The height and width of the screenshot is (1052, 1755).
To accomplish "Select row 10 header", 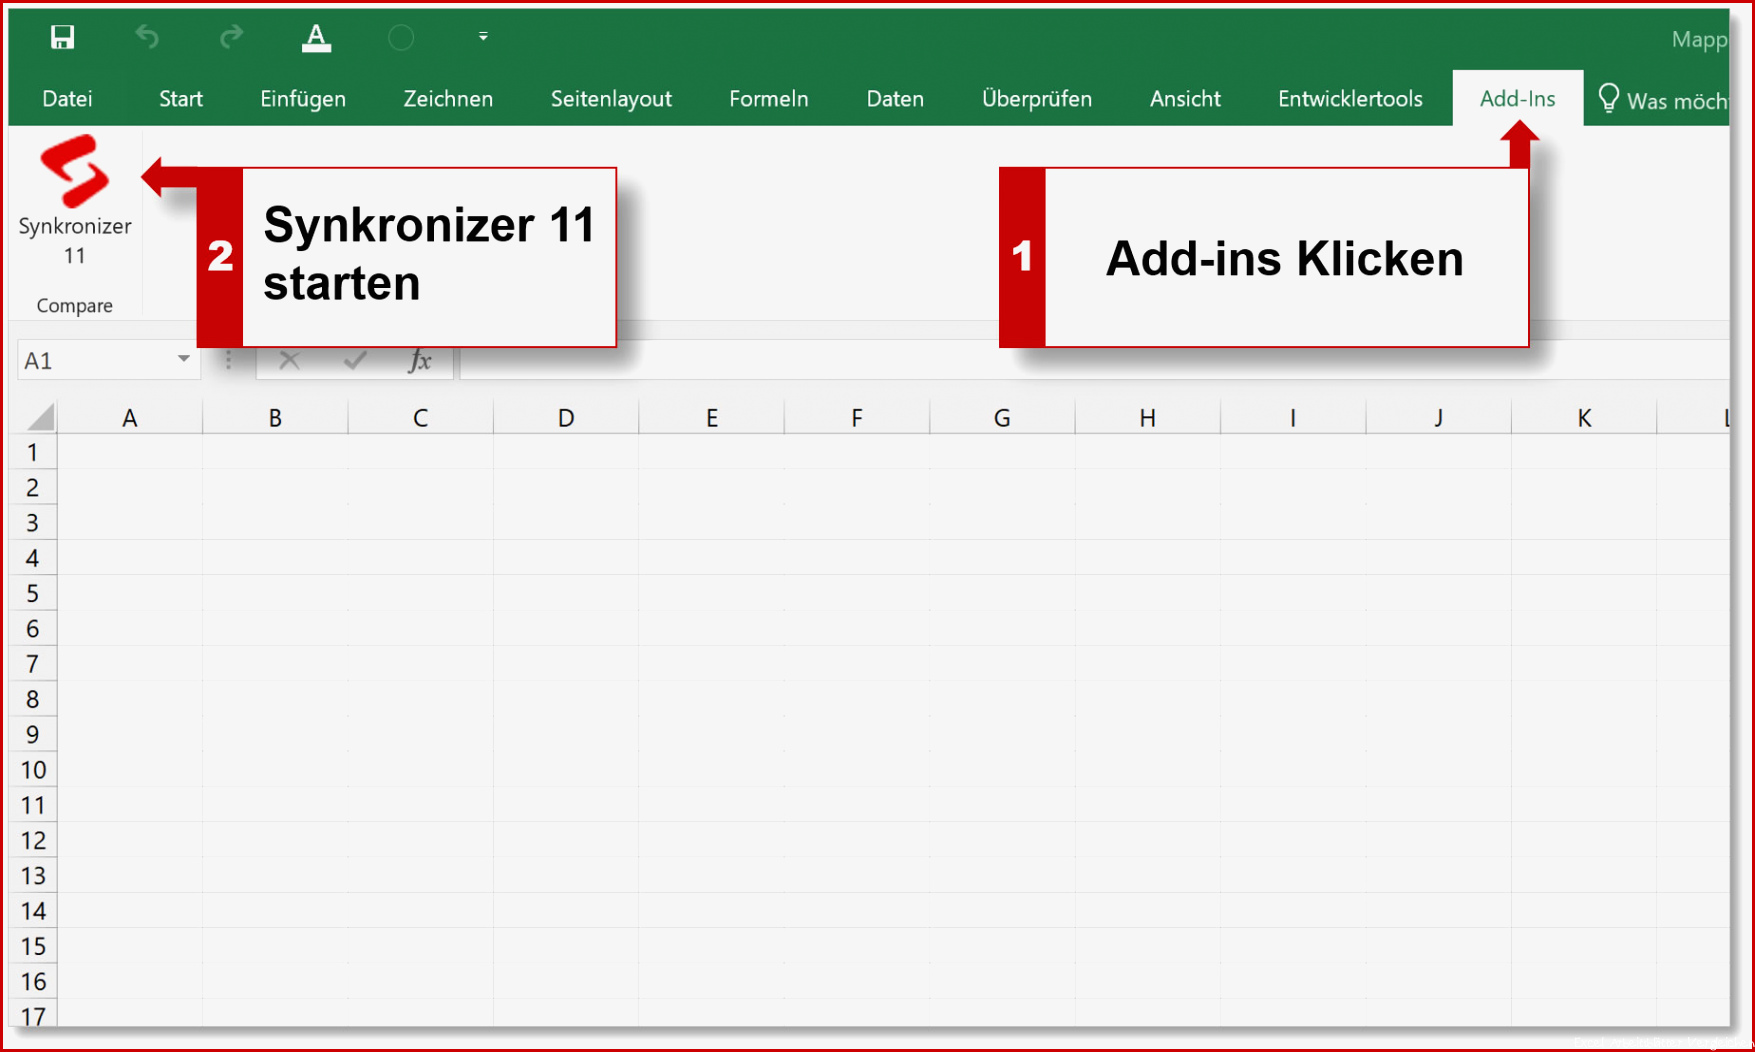I will (33, 770).
